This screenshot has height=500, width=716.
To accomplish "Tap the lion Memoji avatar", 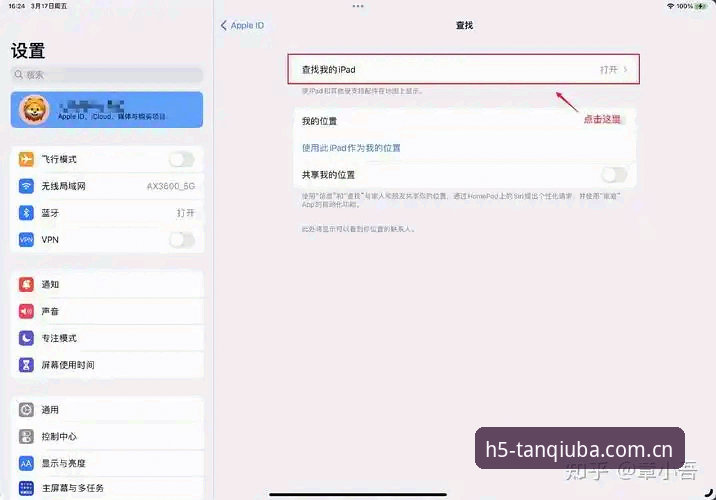I will point(34,110).
